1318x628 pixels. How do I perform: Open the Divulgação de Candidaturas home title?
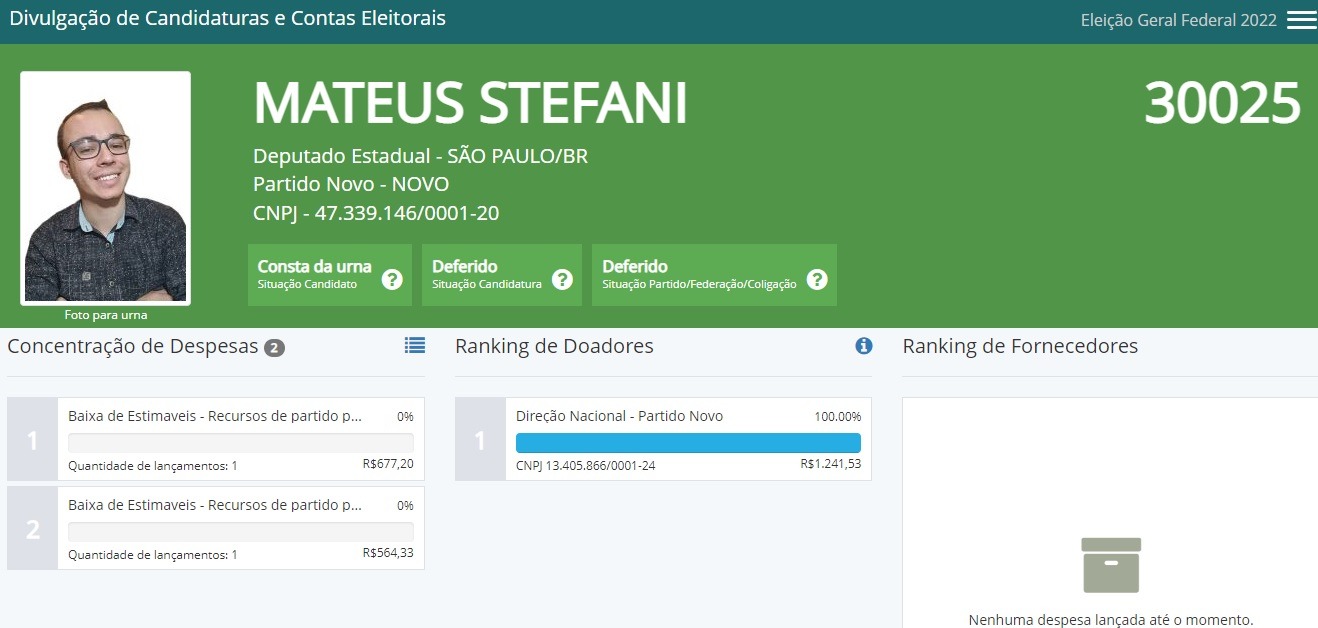pyautogui.click(x=227, y=19)
